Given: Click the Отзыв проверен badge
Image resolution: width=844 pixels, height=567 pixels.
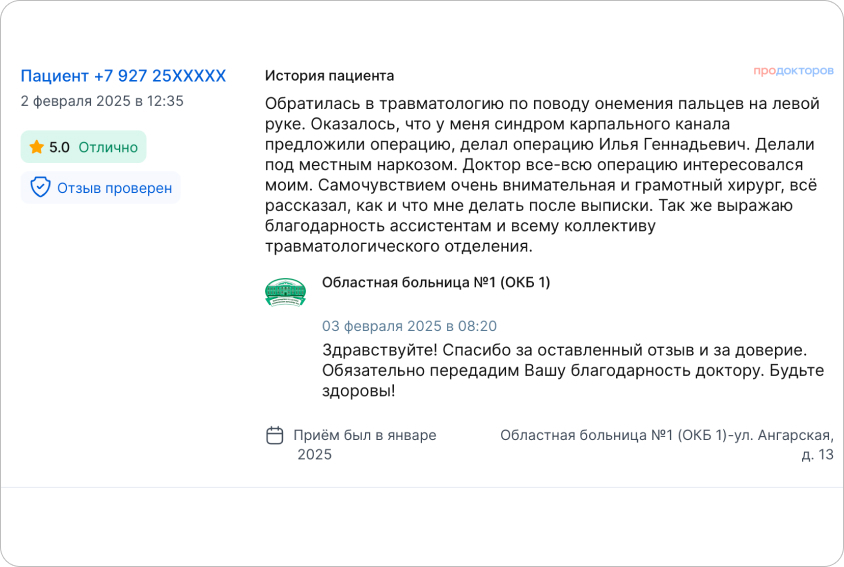Looking at the screenshot, I should point(101,187).
